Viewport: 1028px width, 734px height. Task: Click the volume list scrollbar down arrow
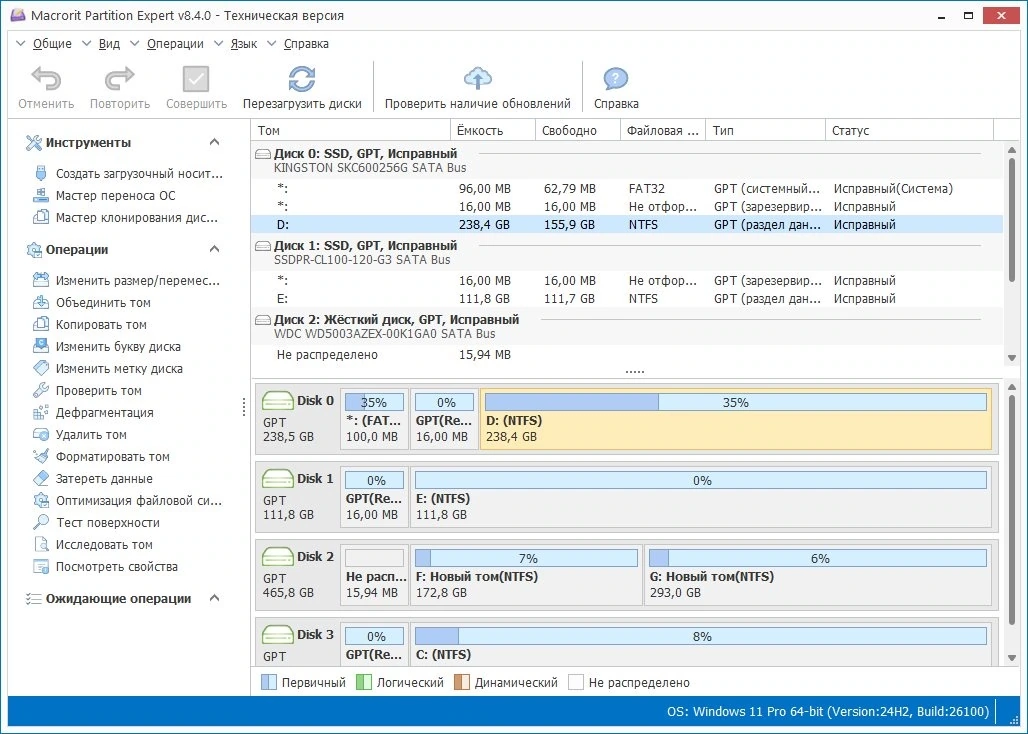click(x=1012, y=358)
